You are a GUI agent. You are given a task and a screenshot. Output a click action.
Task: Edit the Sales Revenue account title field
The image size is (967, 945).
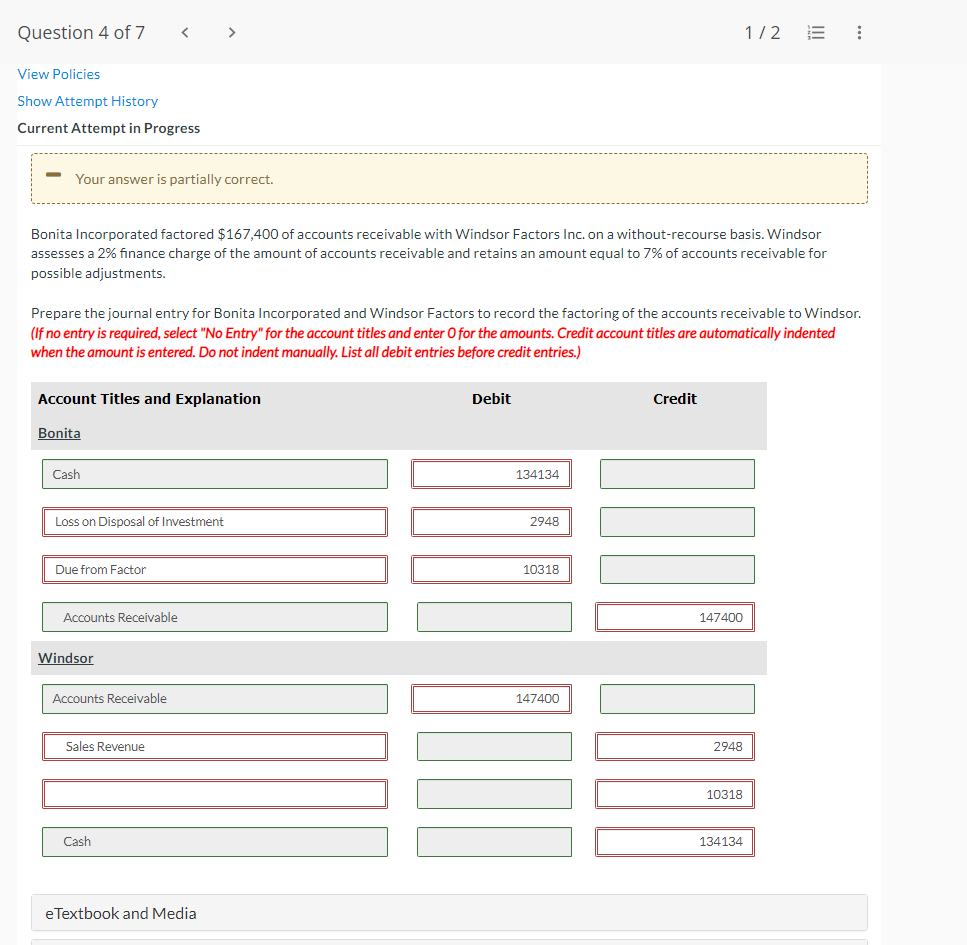(x=215, y=746)
